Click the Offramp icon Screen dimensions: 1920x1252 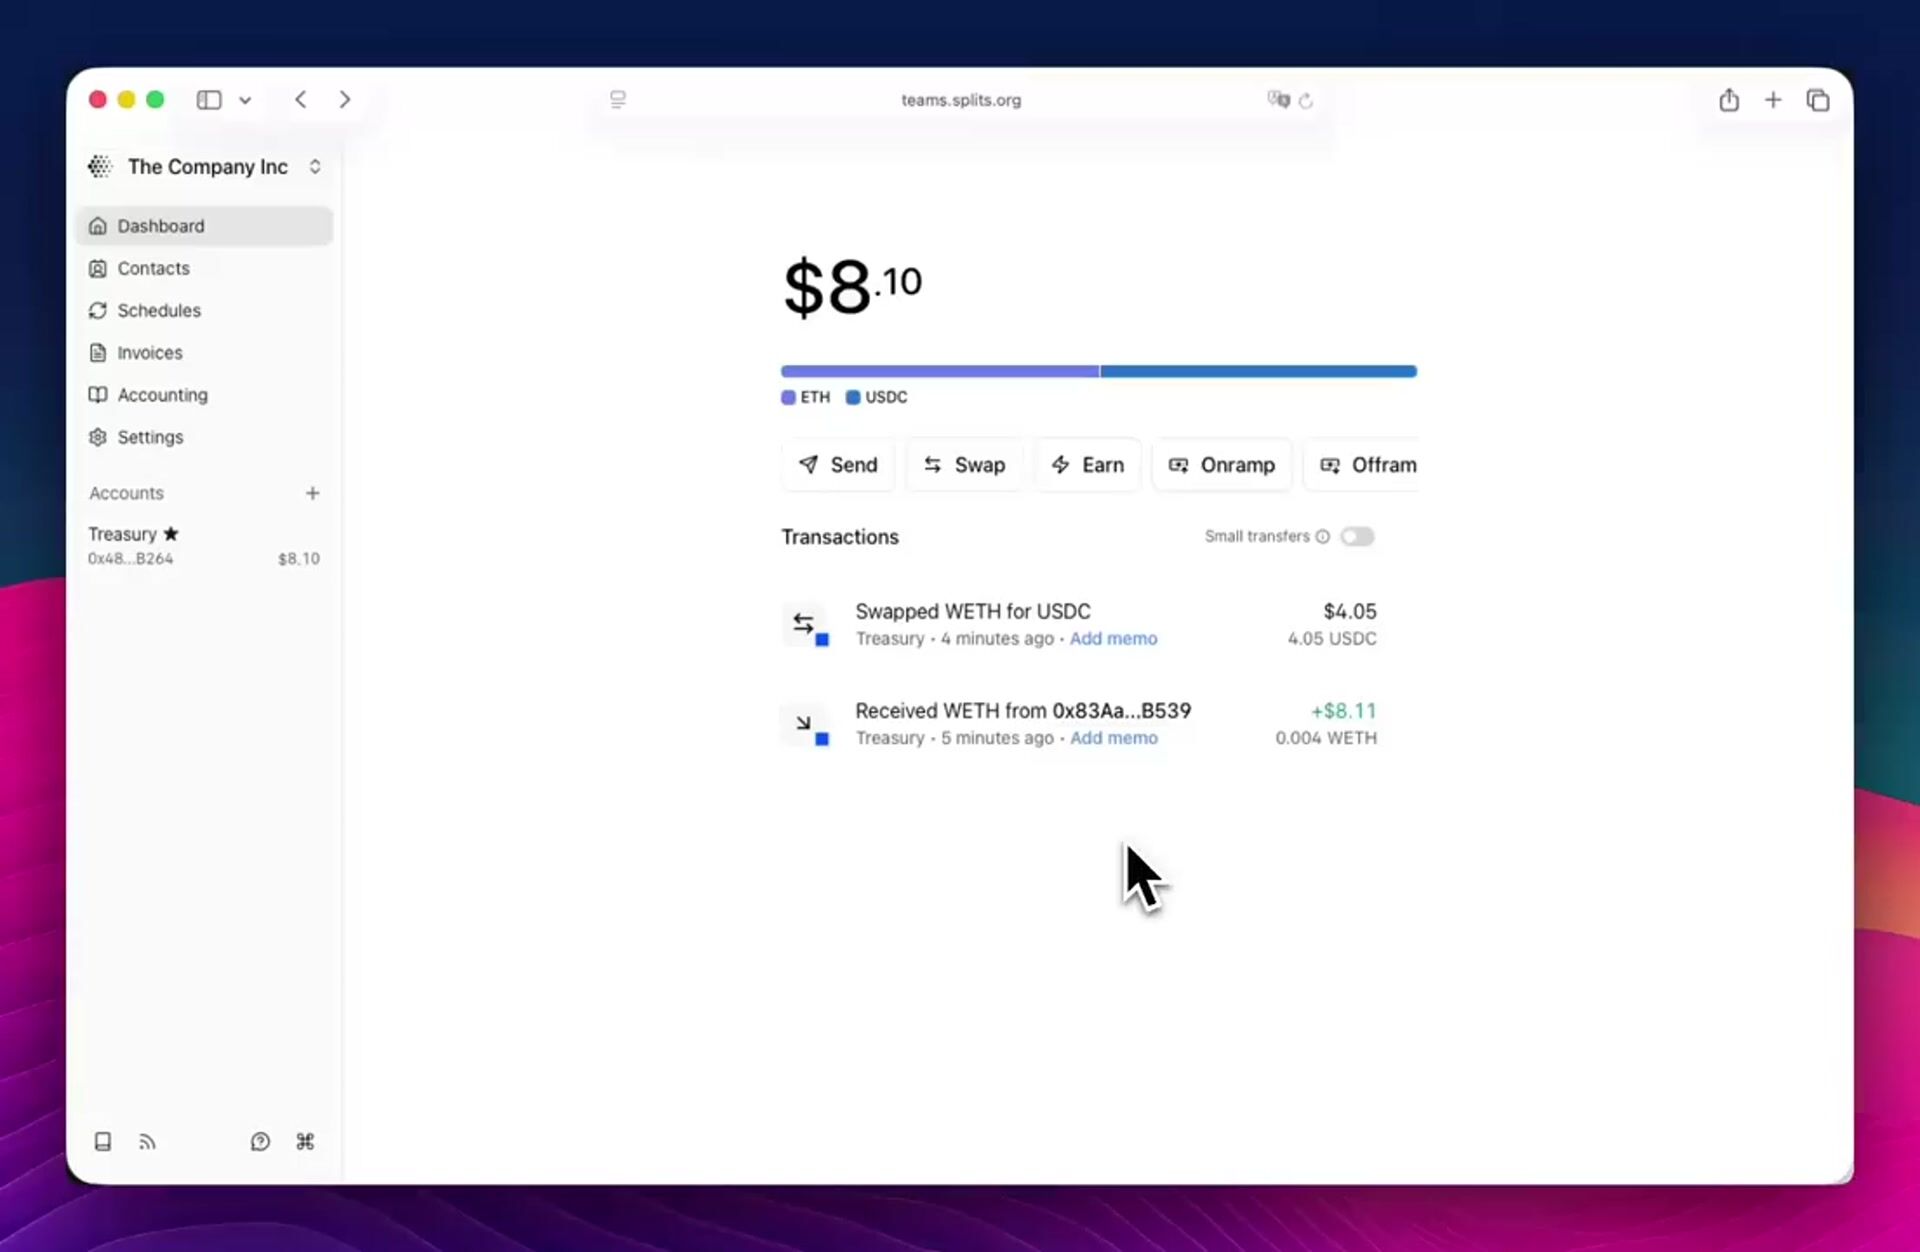pyautogui.click(x=1330, y=465)
